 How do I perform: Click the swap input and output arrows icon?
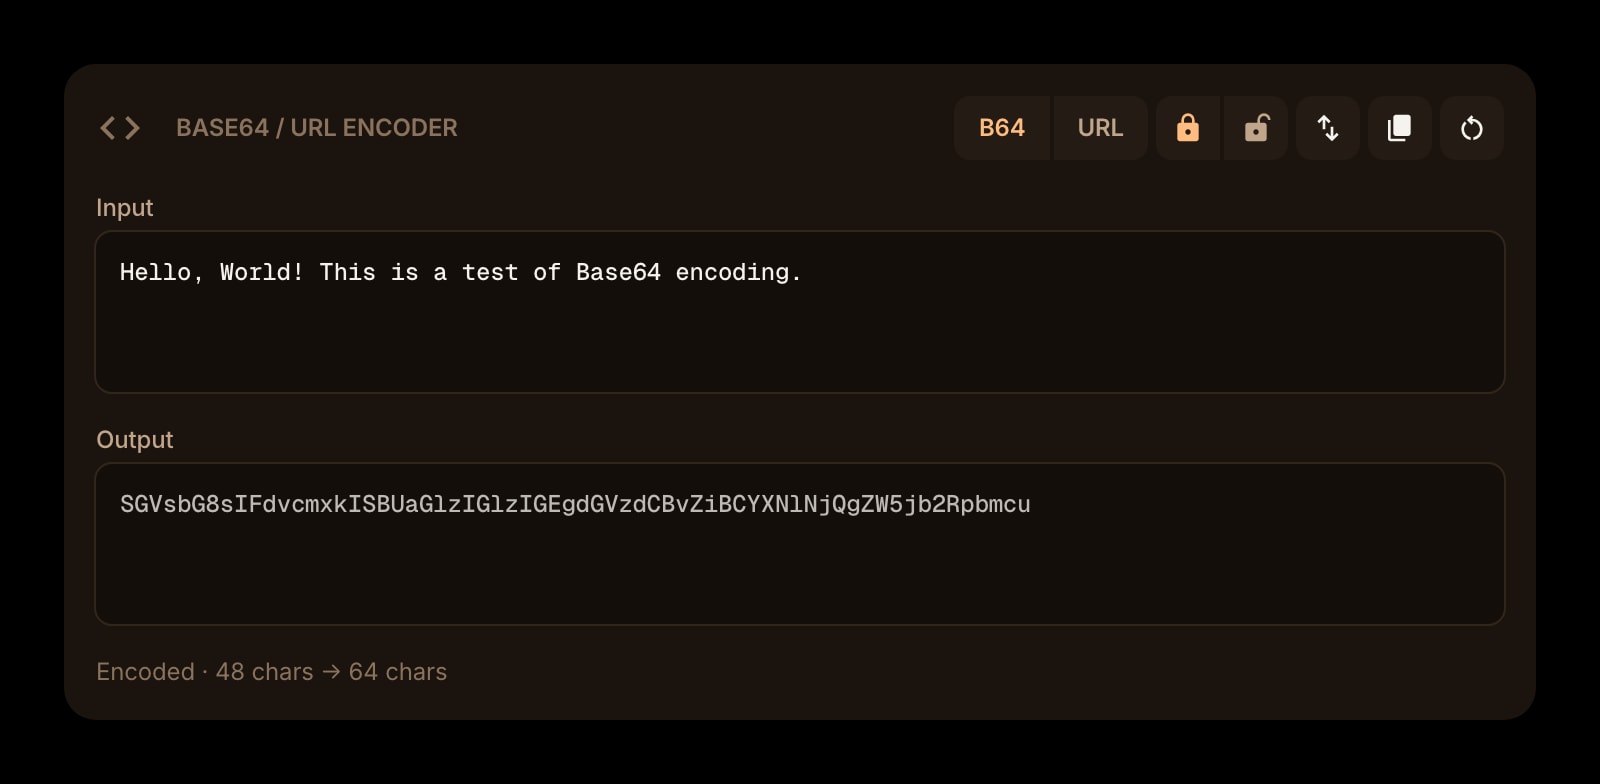(1328, 128)
